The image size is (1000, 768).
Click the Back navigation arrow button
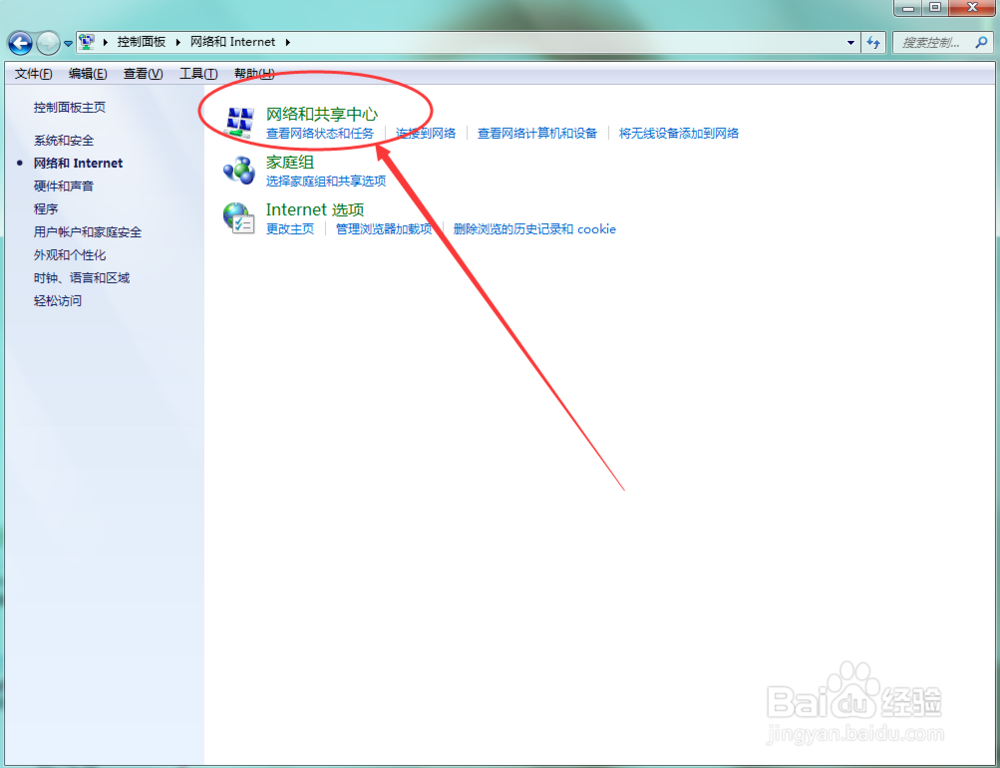point(20,43)
